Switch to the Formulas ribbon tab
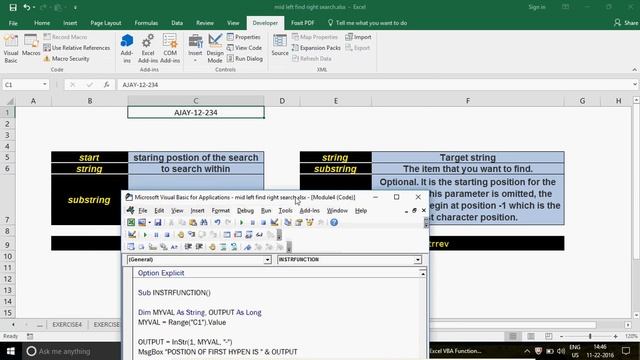 coord(146,23)
